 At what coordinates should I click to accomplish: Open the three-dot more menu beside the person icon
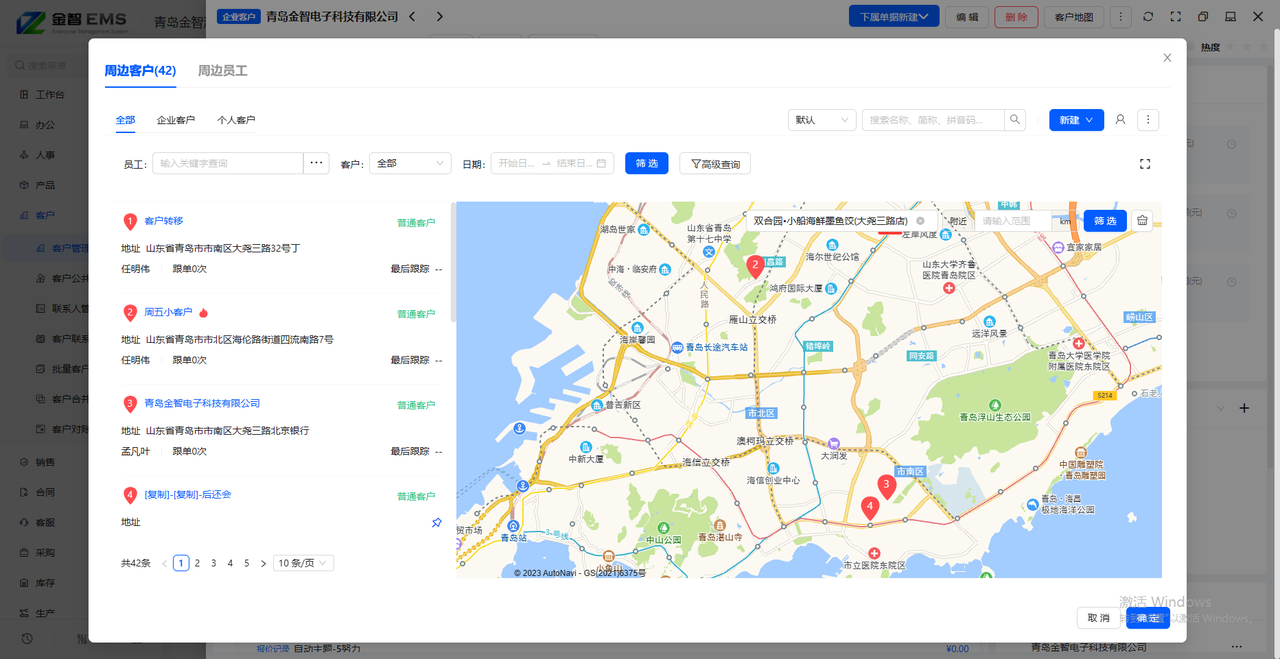1149,120
